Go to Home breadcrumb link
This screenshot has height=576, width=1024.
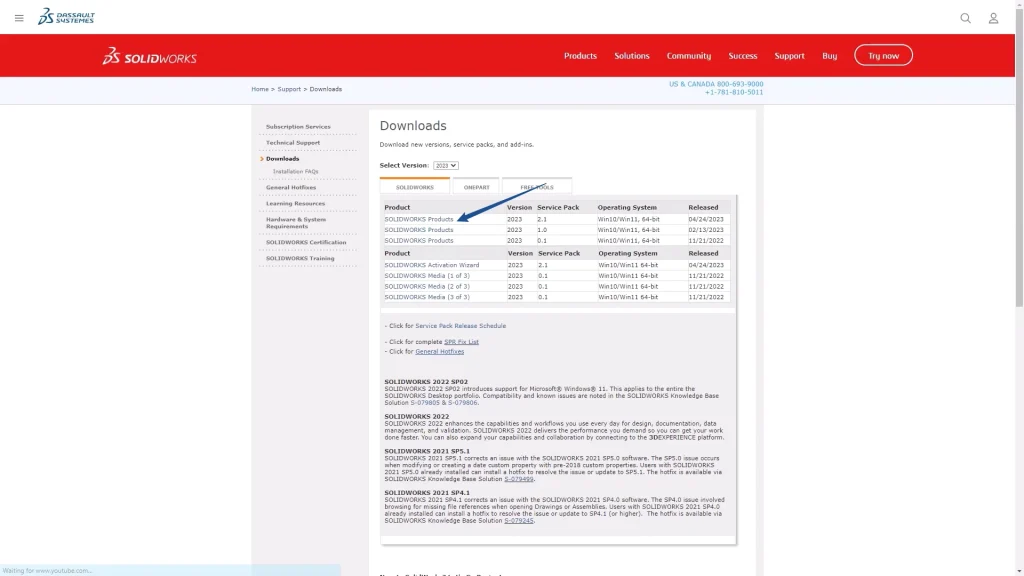260,89
